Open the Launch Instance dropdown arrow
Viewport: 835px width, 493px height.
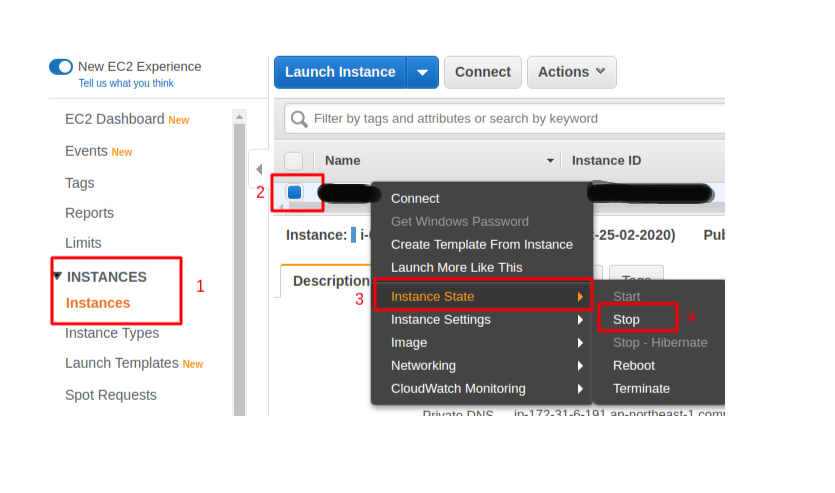point(422,72)
